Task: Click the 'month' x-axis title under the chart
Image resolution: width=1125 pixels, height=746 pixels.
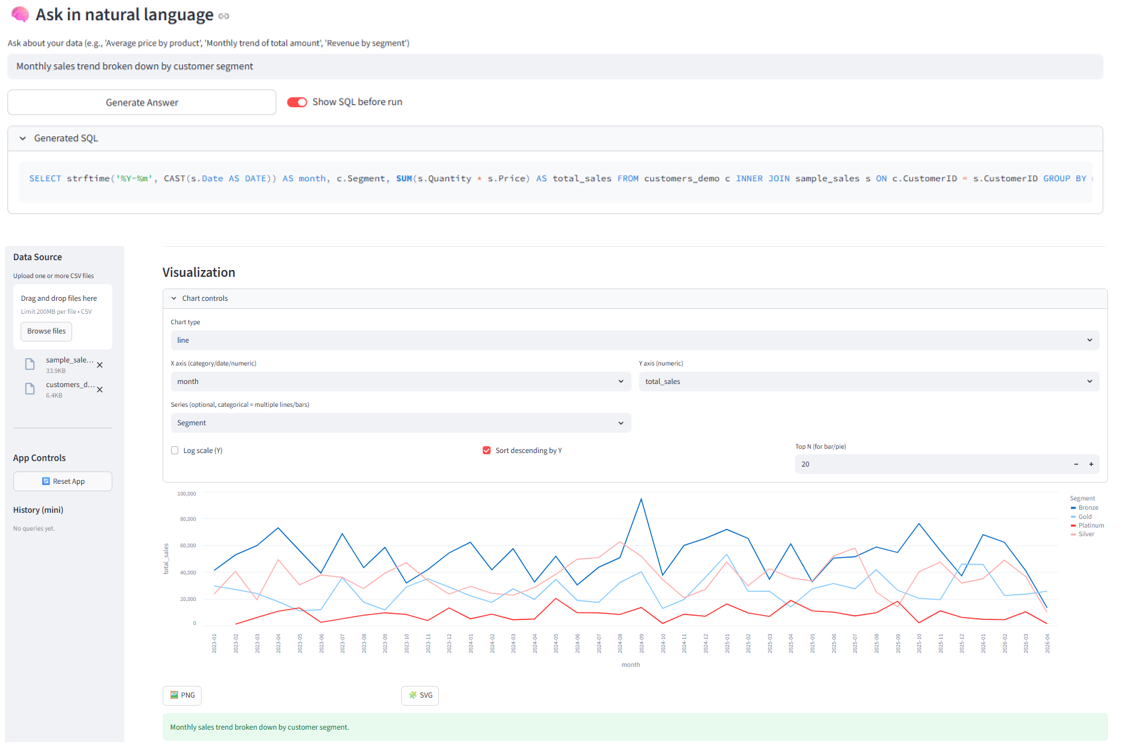Action: [x=631, y=665]
